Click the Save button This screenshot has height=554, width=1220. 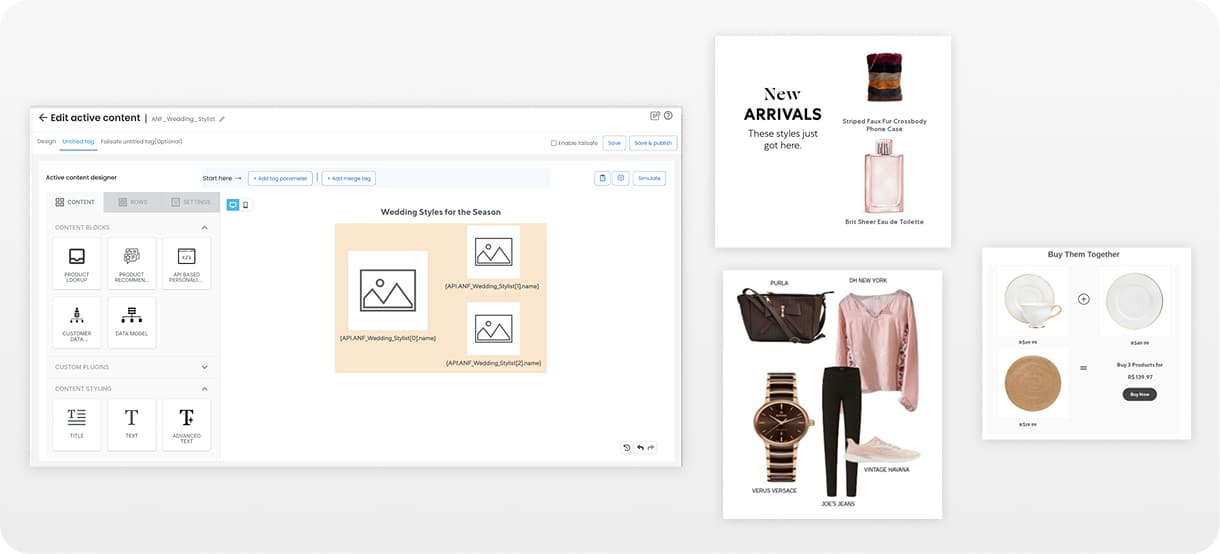[x=614, y=143]
